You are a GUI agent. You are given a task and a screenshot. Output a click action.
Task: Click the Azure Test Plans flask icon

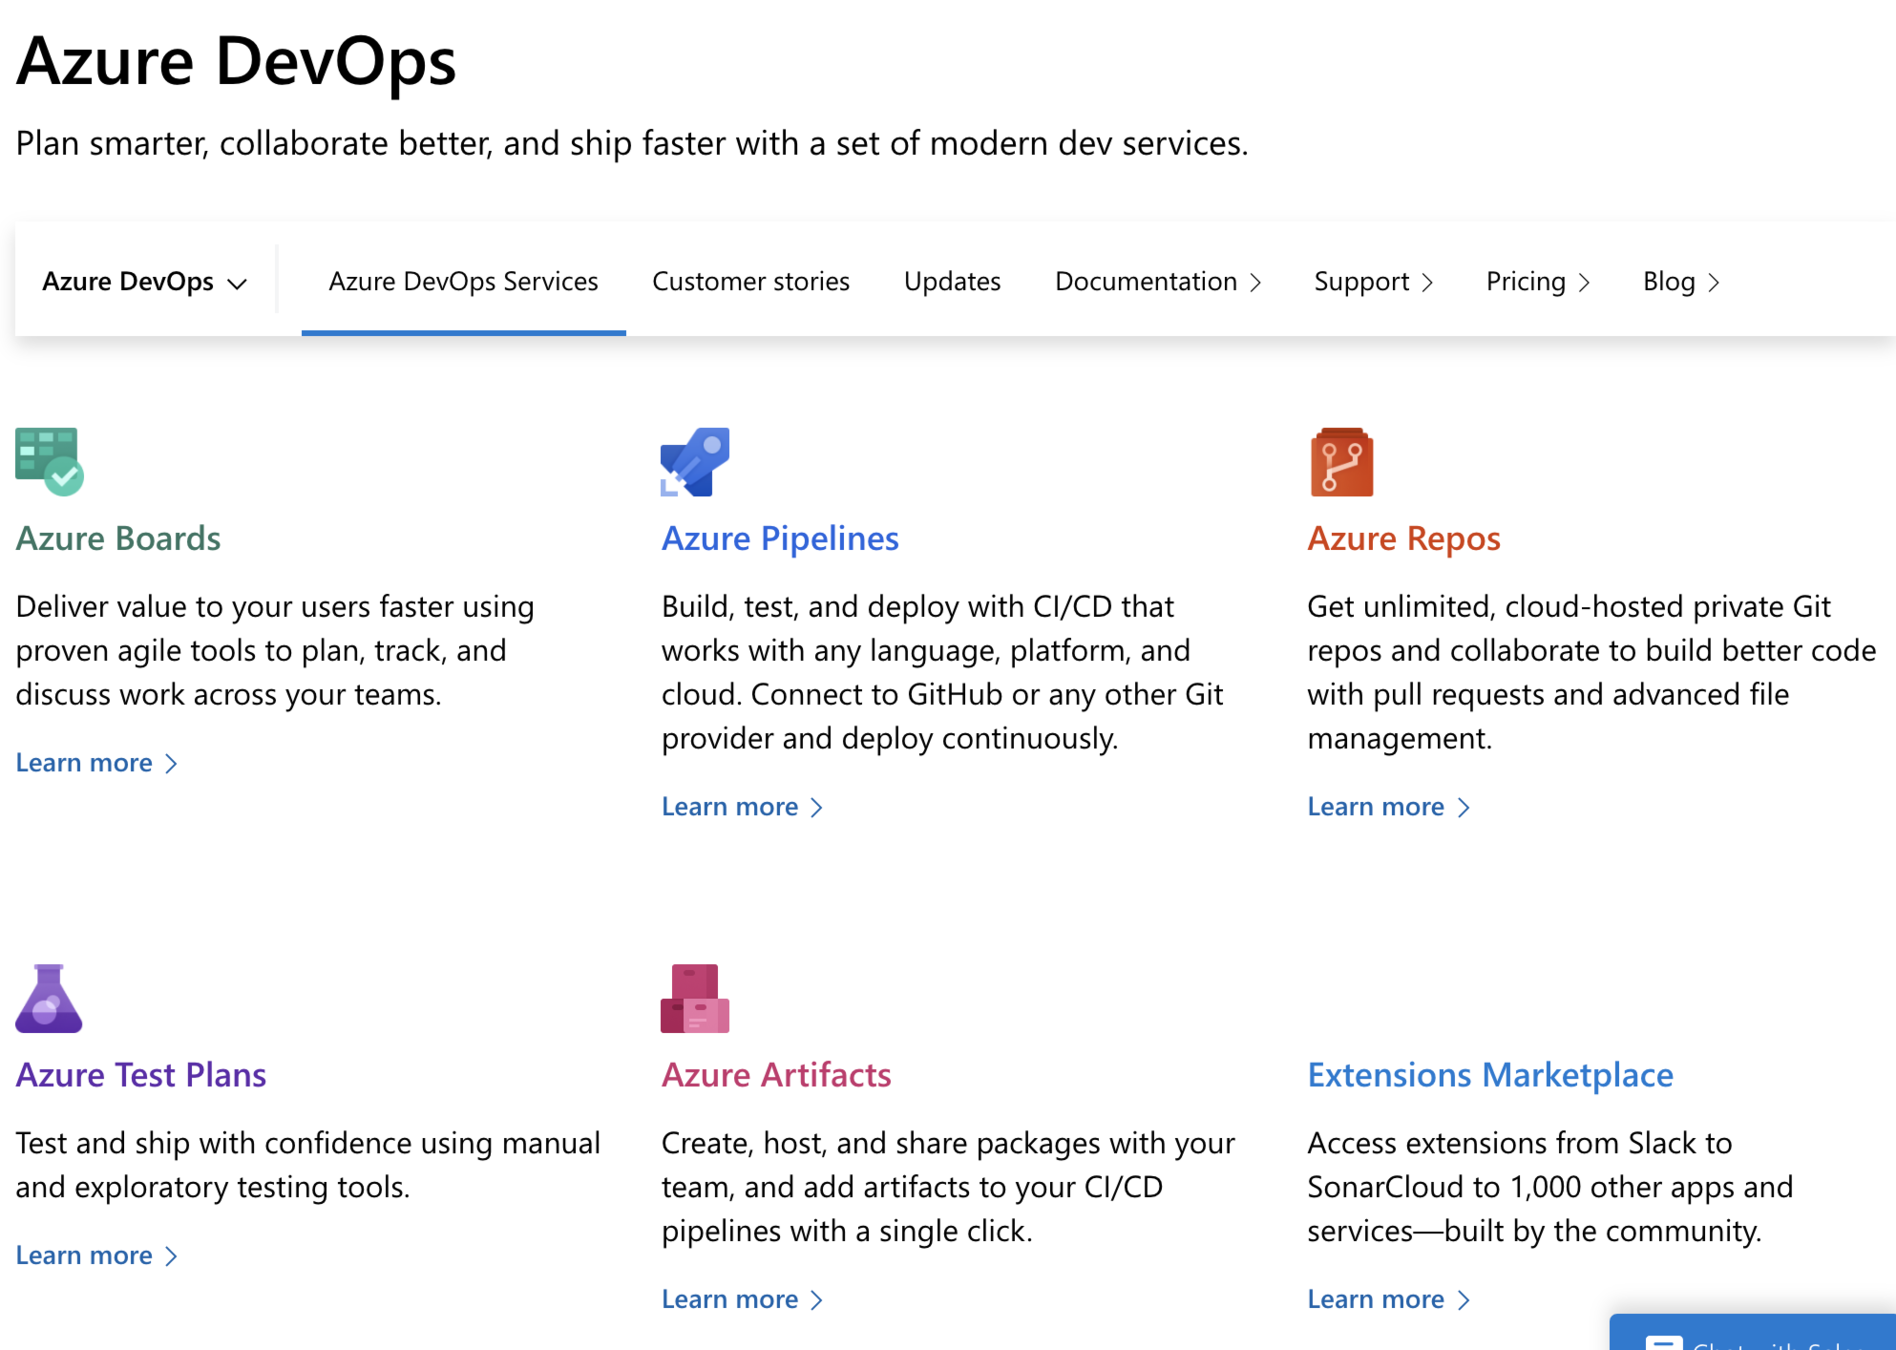point(48,998)
